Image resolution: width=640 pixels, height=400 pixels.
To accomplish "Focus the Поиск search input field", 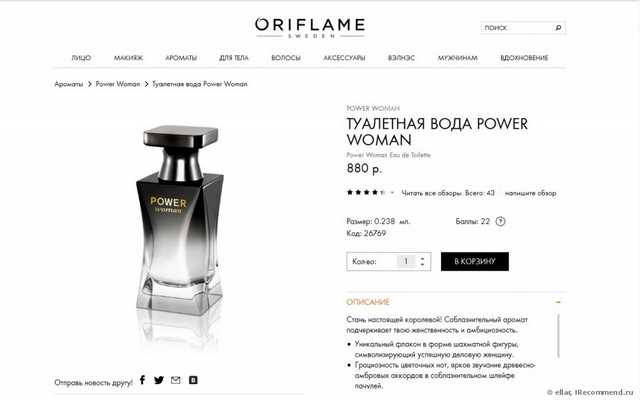I will (x=517, y=28).
